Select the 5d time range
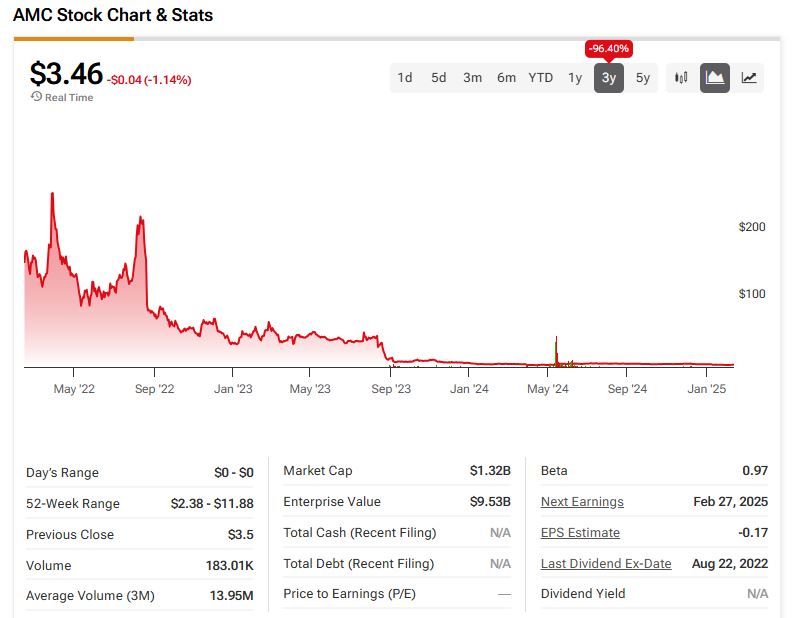793x618 pixels. pyautogui.click(x=439, y=78)
